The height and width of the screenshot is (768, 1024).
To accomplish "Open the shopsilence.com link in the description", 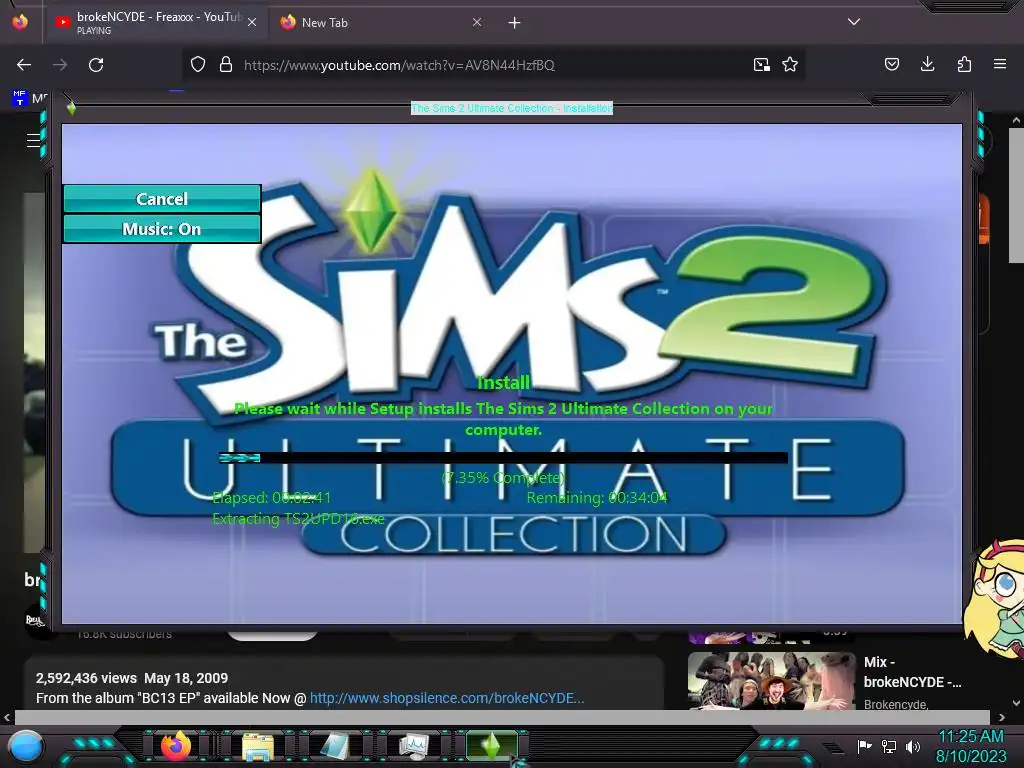I will pos(447,698).
